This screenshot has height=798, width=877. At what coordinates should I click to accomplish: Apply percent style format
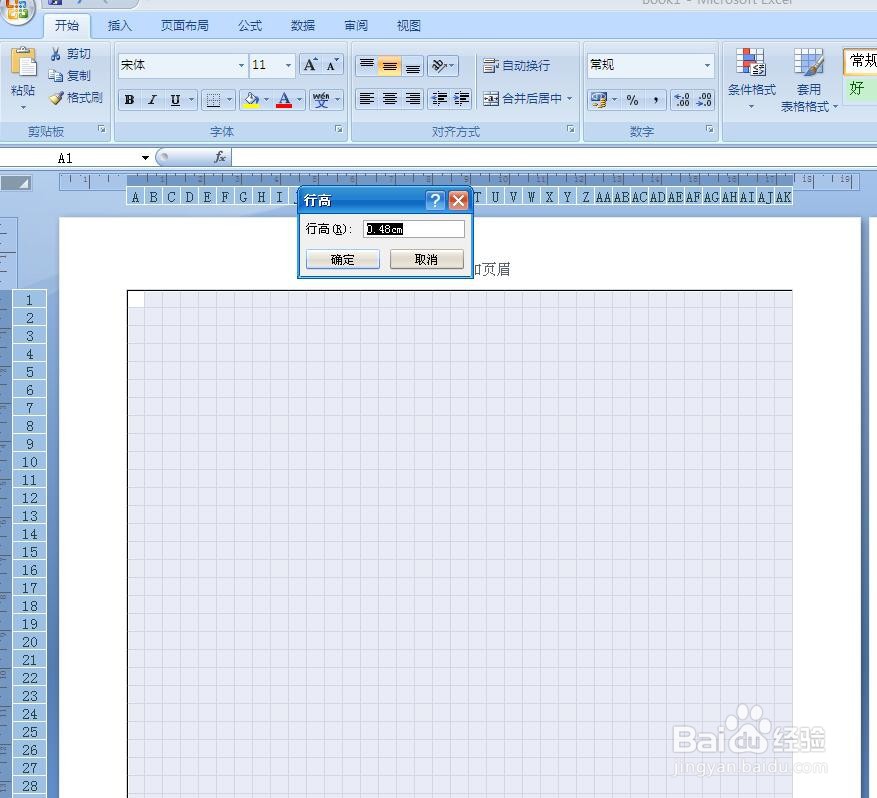pyautogui.click(x=633, y=100)
